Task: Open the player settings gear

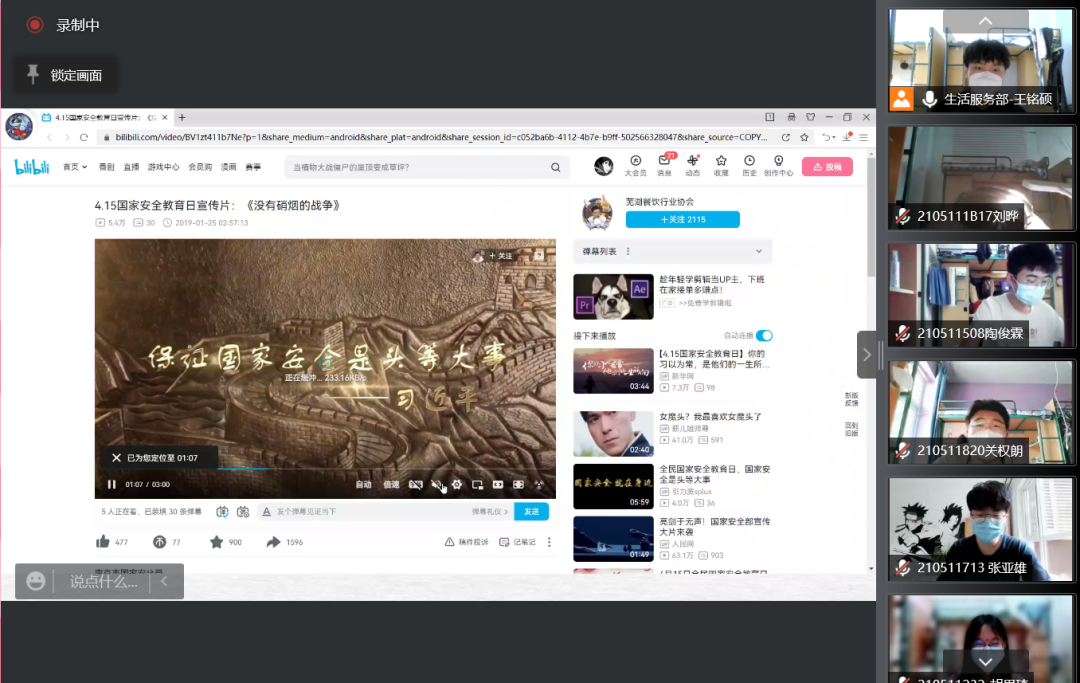Action: coord(457,485)
